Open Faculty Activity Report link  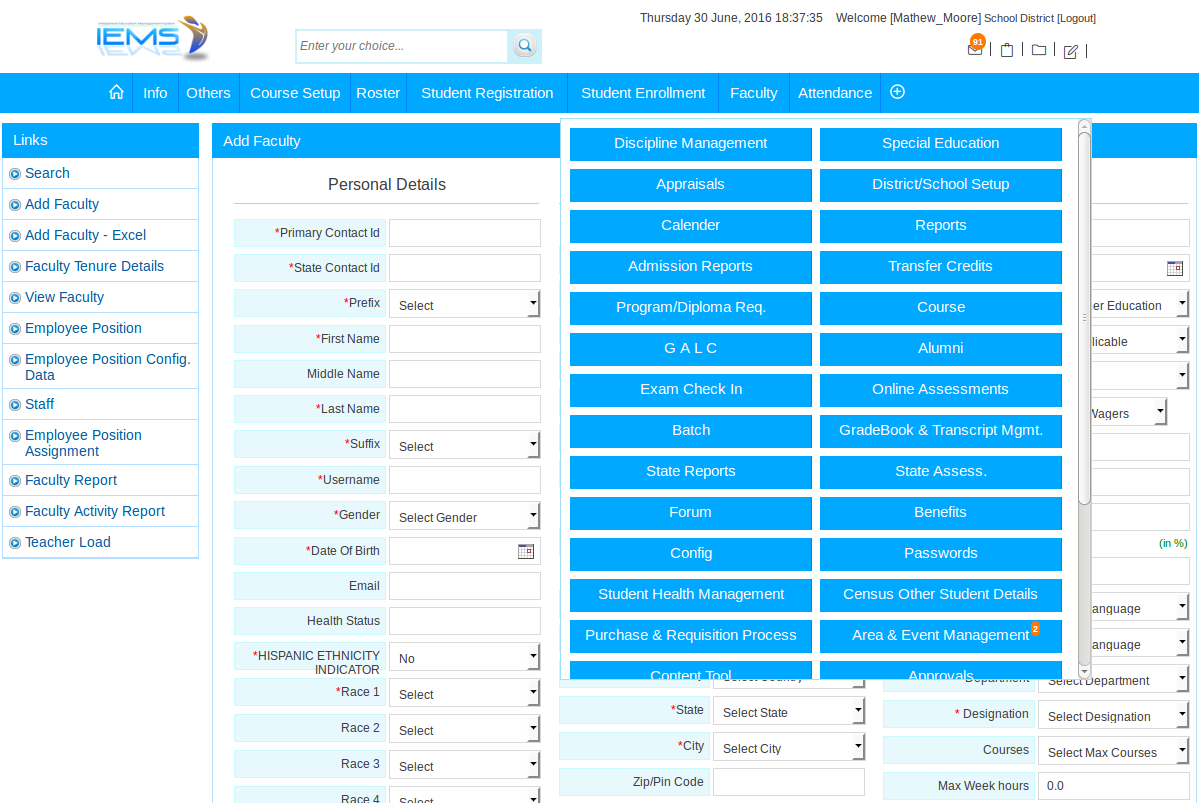[95, 512]
